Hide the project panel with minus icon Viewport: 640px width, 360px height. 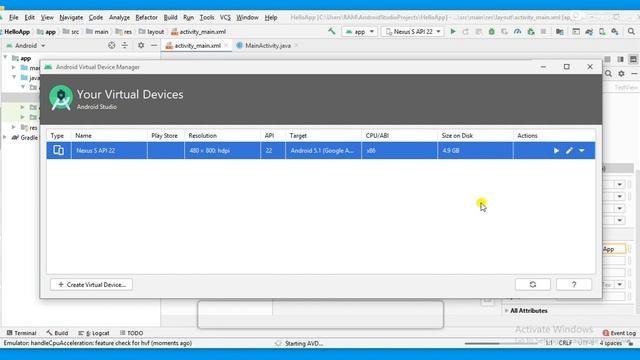click(153, 45)
